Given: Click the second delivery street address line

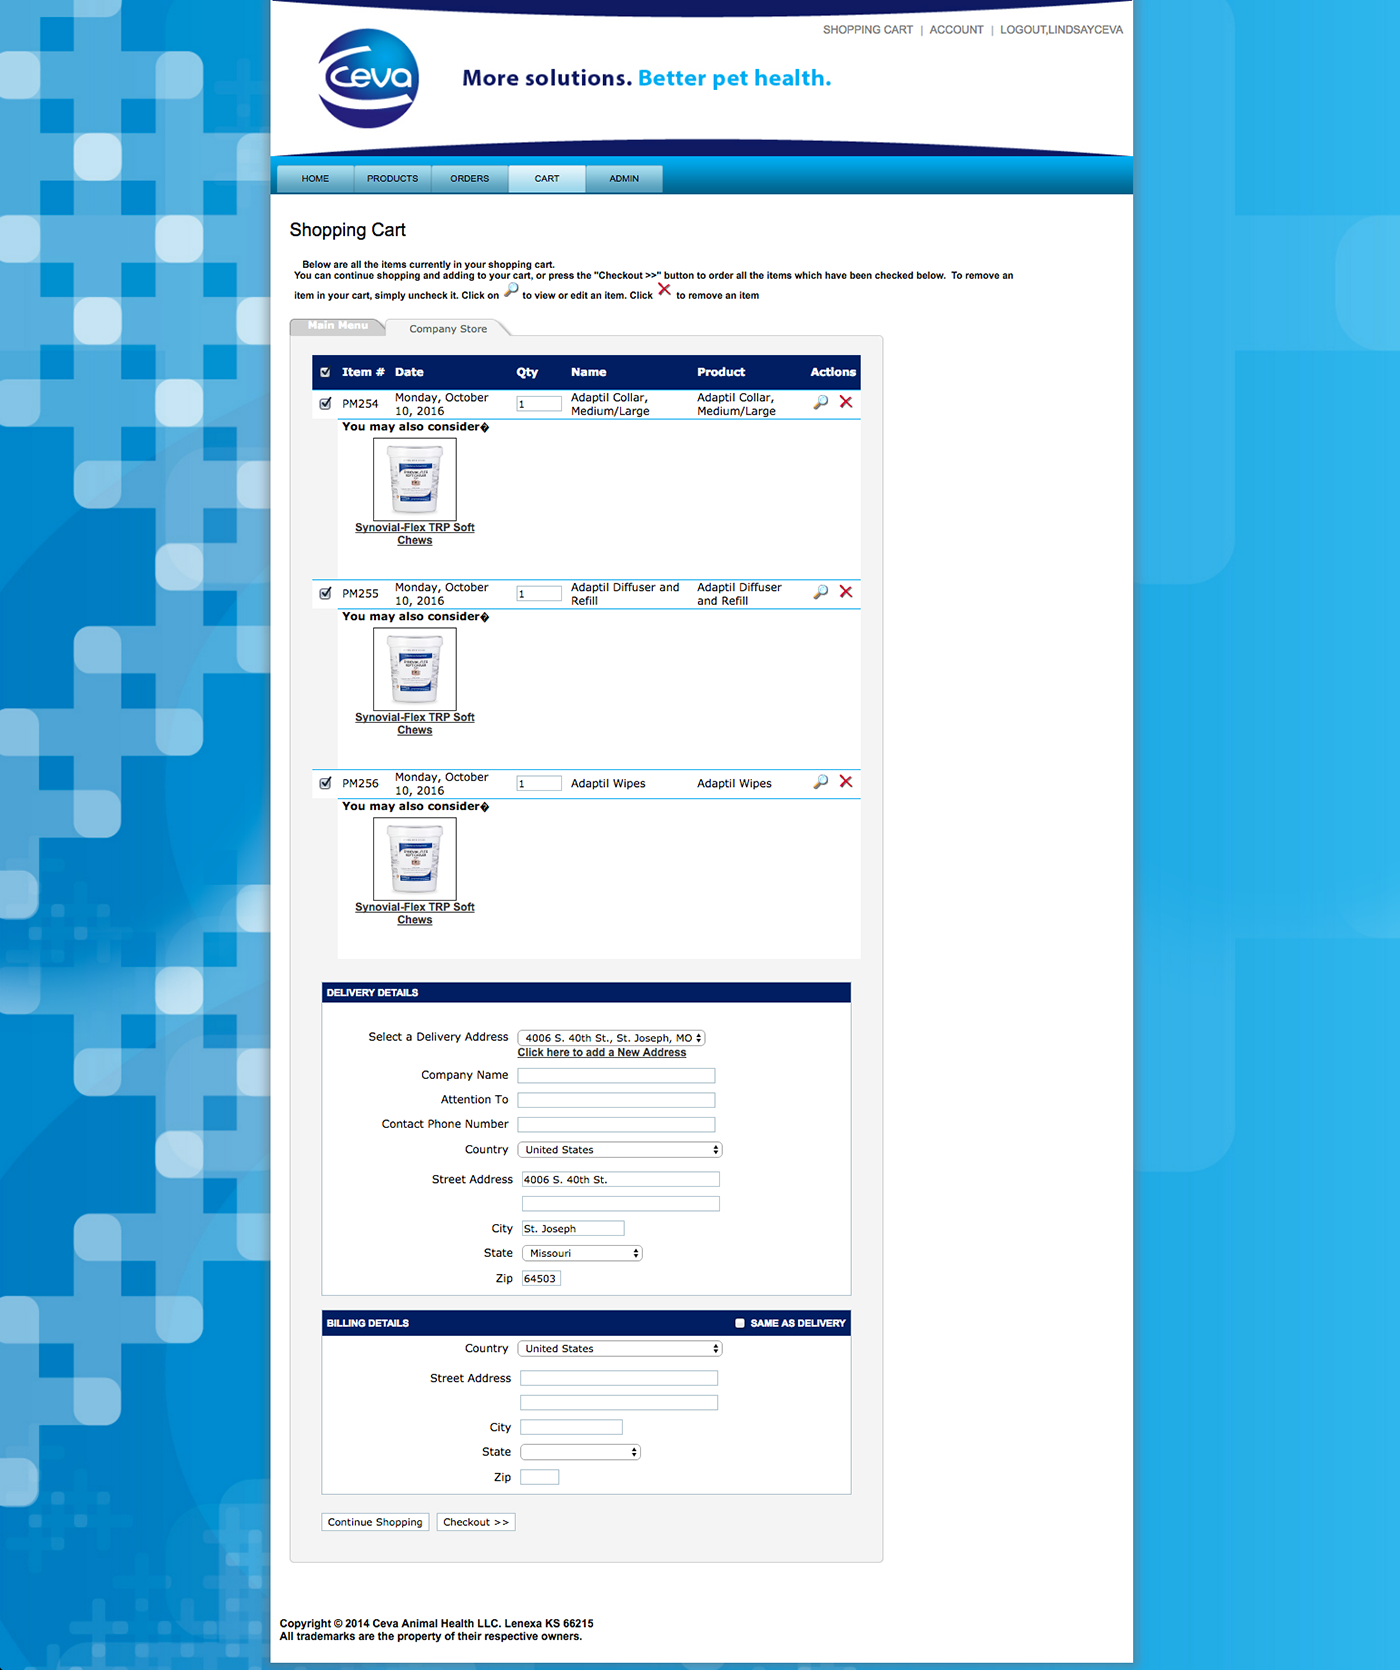Looking at the screenshot, I should (621, 1204).
